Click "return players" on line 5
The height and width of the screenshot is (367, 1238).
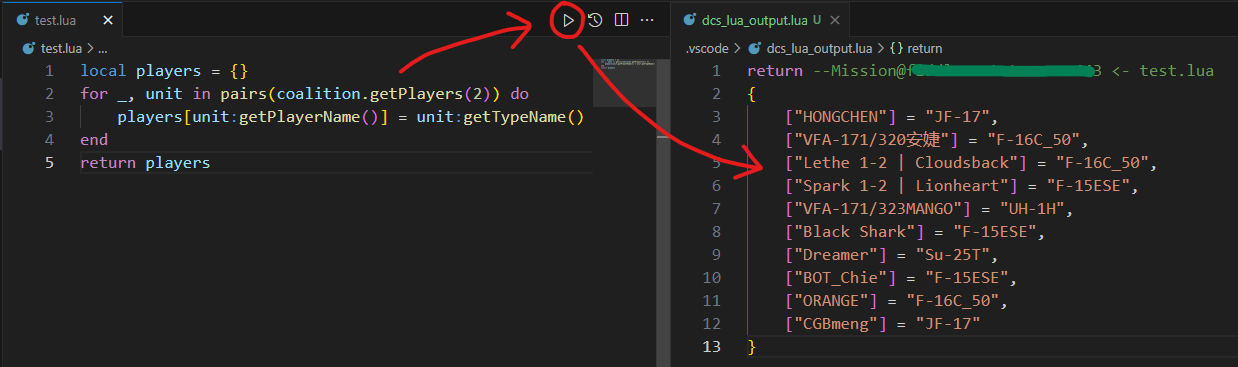146,163
